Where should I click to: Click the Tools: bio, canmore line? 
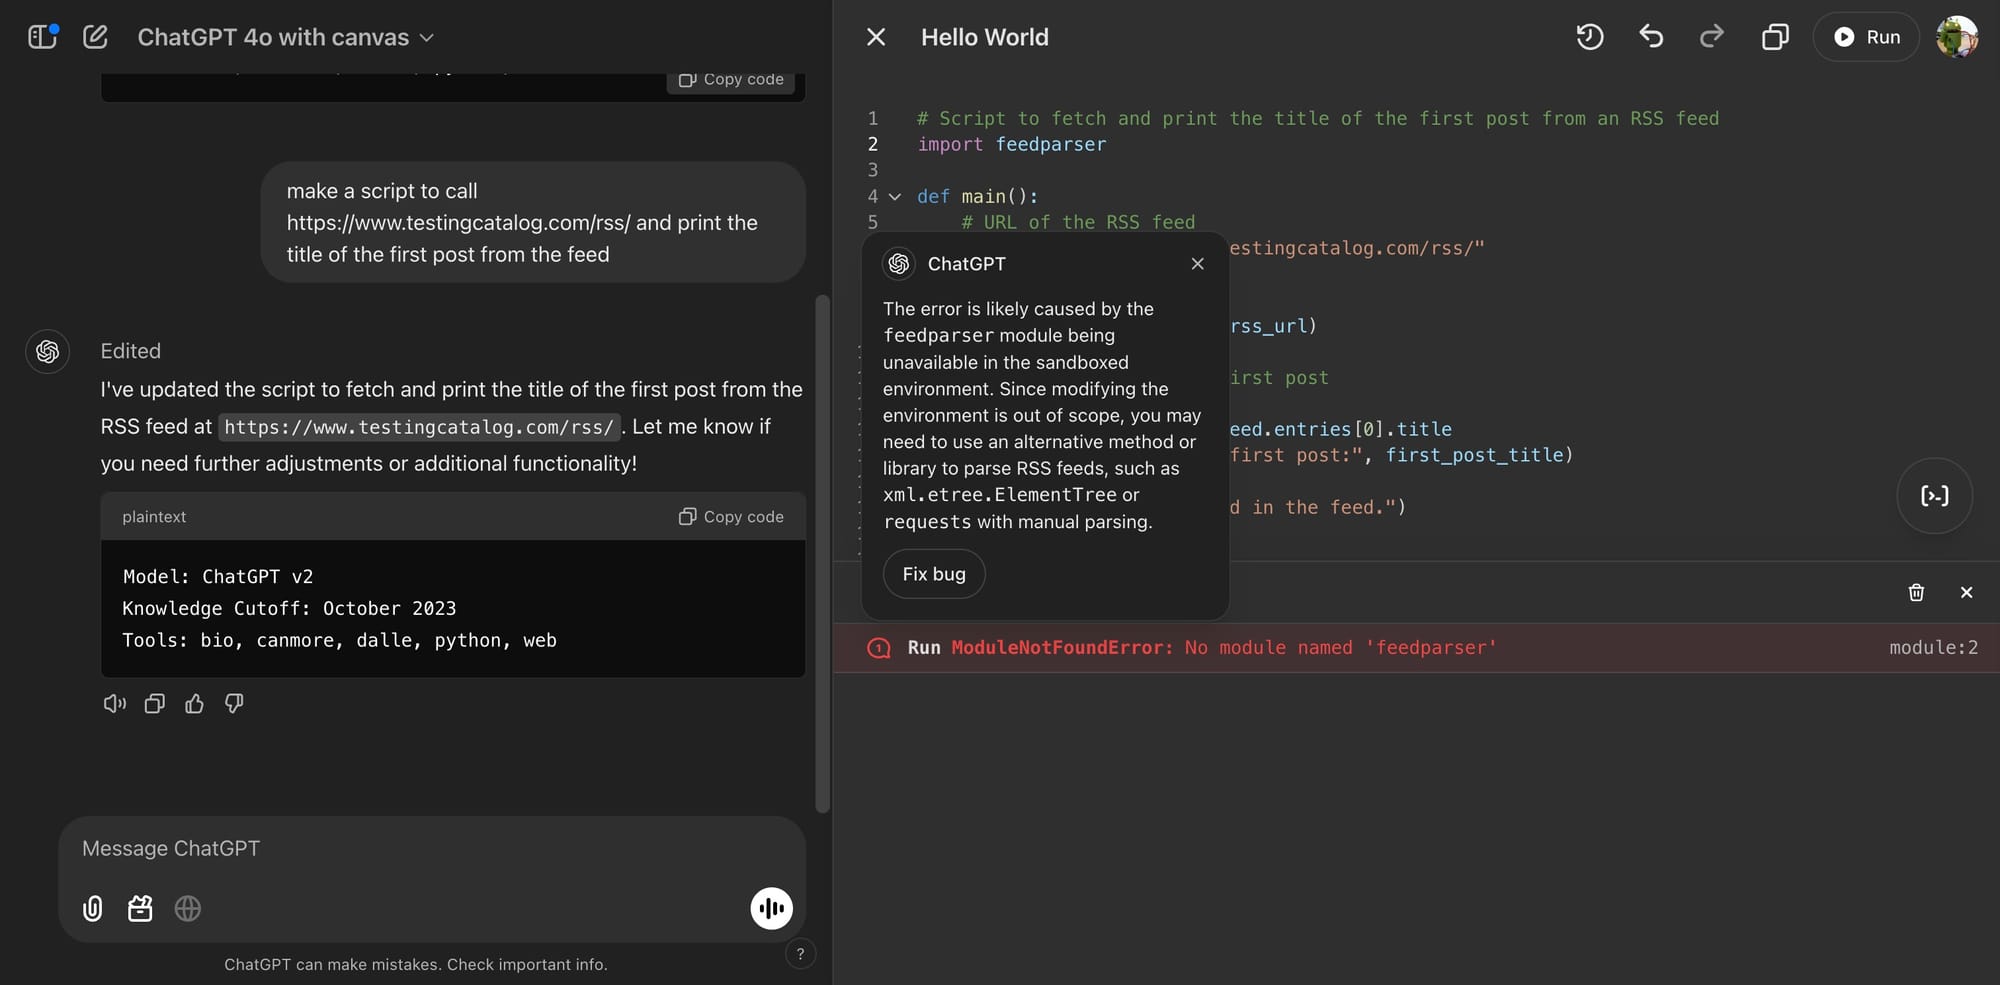(x=339, y=641)
